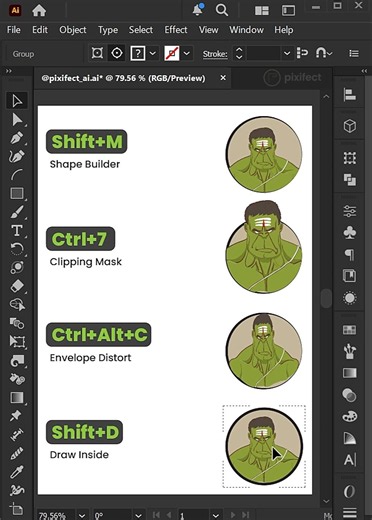Adjust the stroke weight stepper arrows
Viewport: 372px width, 520px height.
[239, 53]
